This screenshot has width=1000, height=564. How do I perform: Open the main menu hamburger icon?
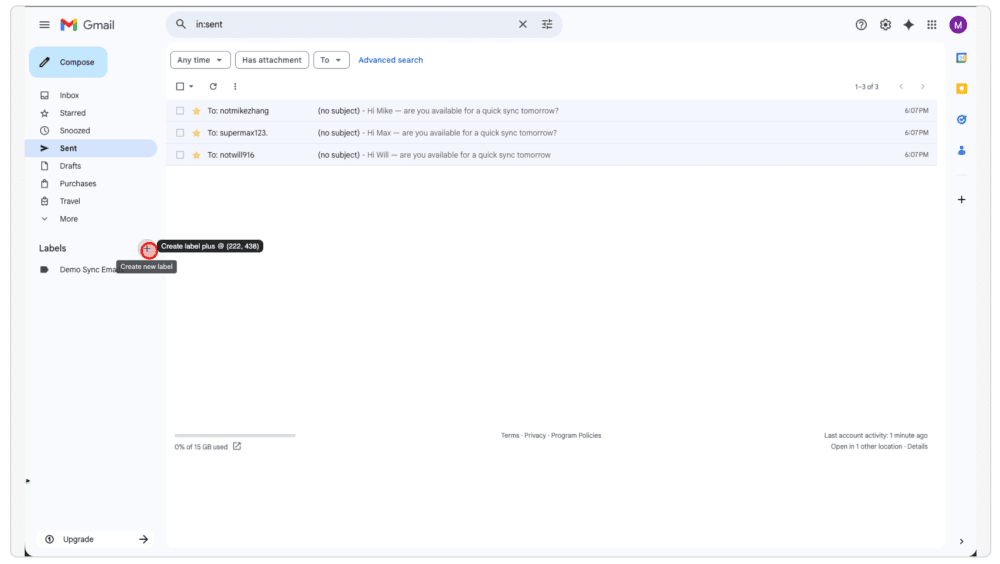point(44,24)
